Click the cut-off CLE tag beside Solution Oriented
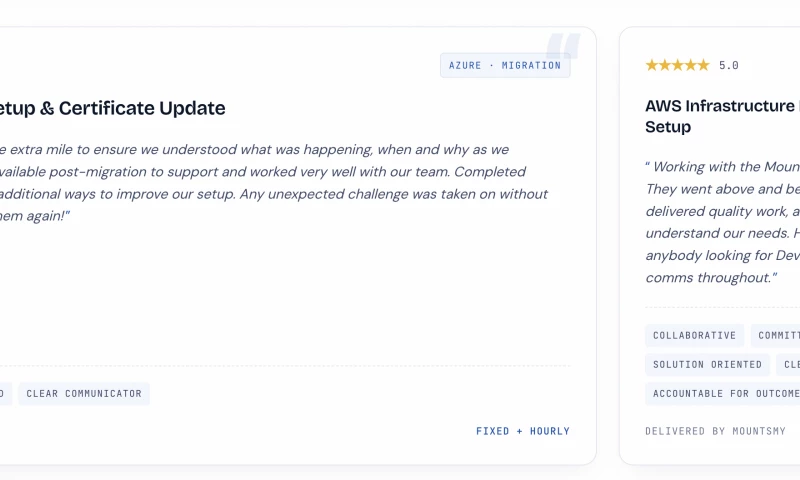This screenshot has height=480, width=800. (788, 364)
